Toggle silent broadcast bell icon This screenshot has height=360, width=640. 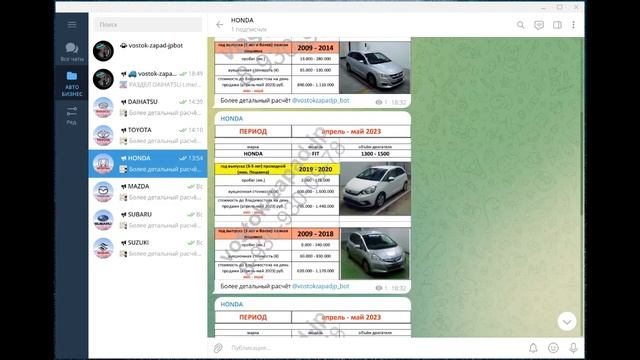(x=533, y=348)
